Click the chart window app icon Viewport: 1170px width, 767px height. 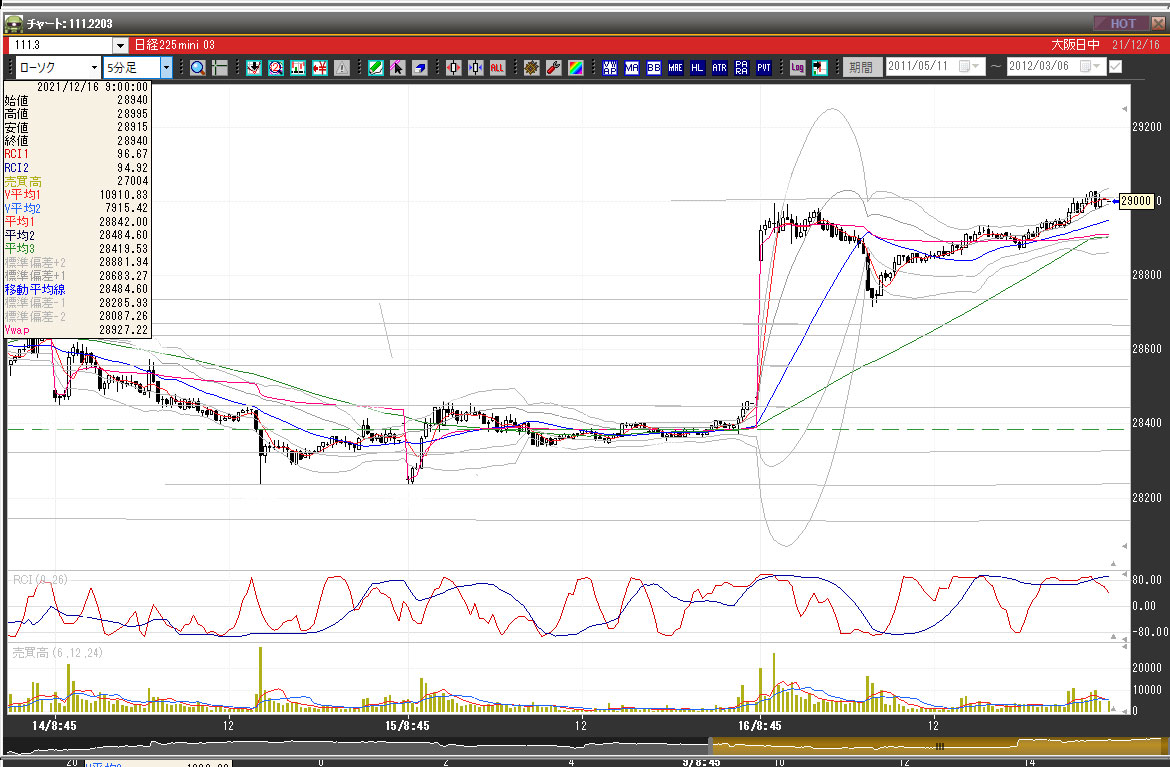(13, 24)
